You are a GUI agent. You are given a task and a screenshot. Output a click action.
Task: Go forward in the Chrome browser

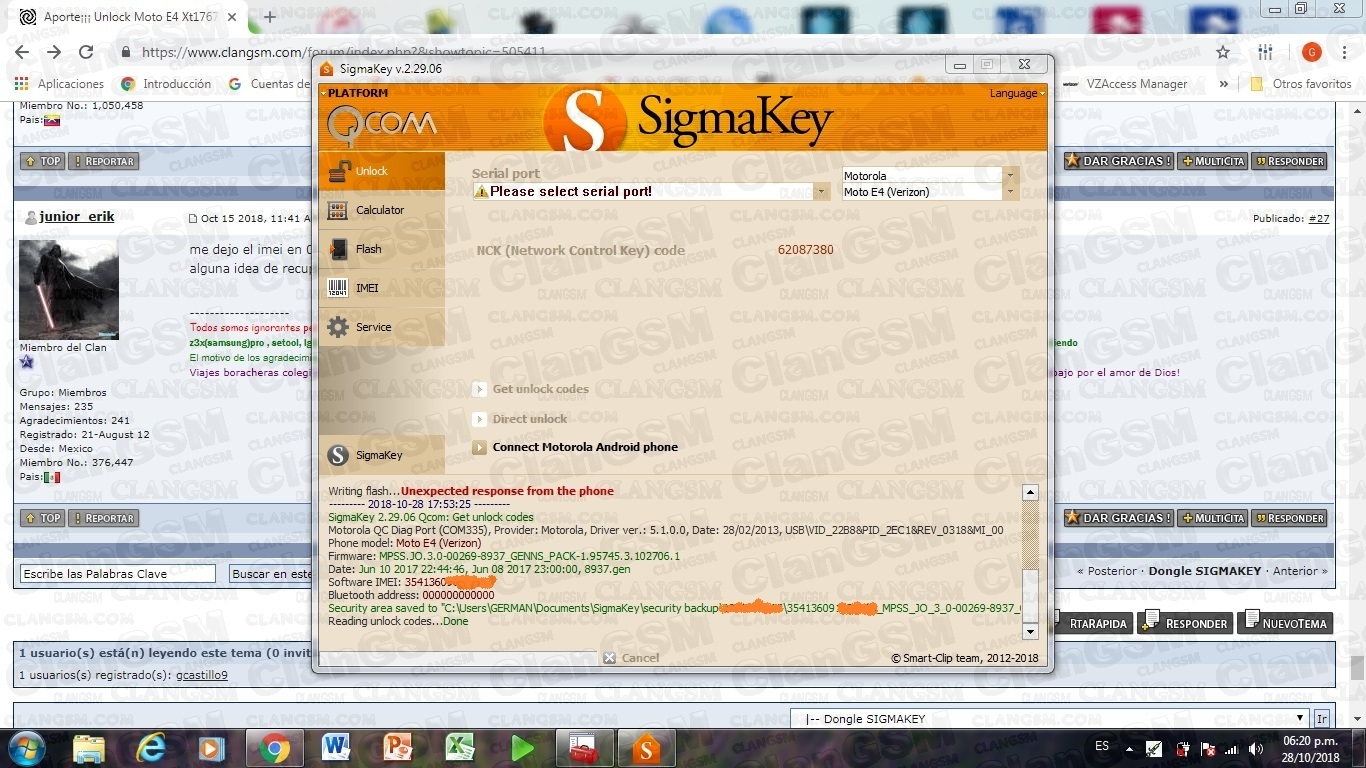(x=54, y=52)
